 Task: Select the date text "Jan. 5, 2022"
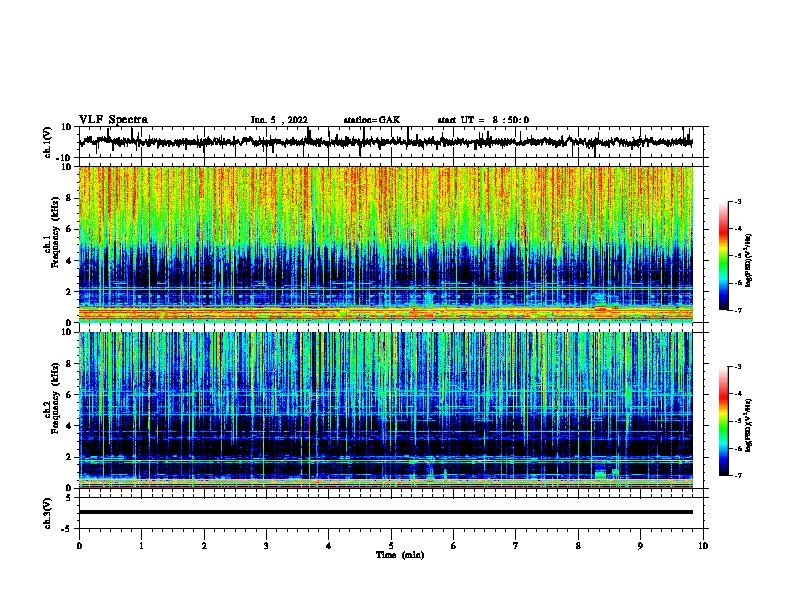279,120
